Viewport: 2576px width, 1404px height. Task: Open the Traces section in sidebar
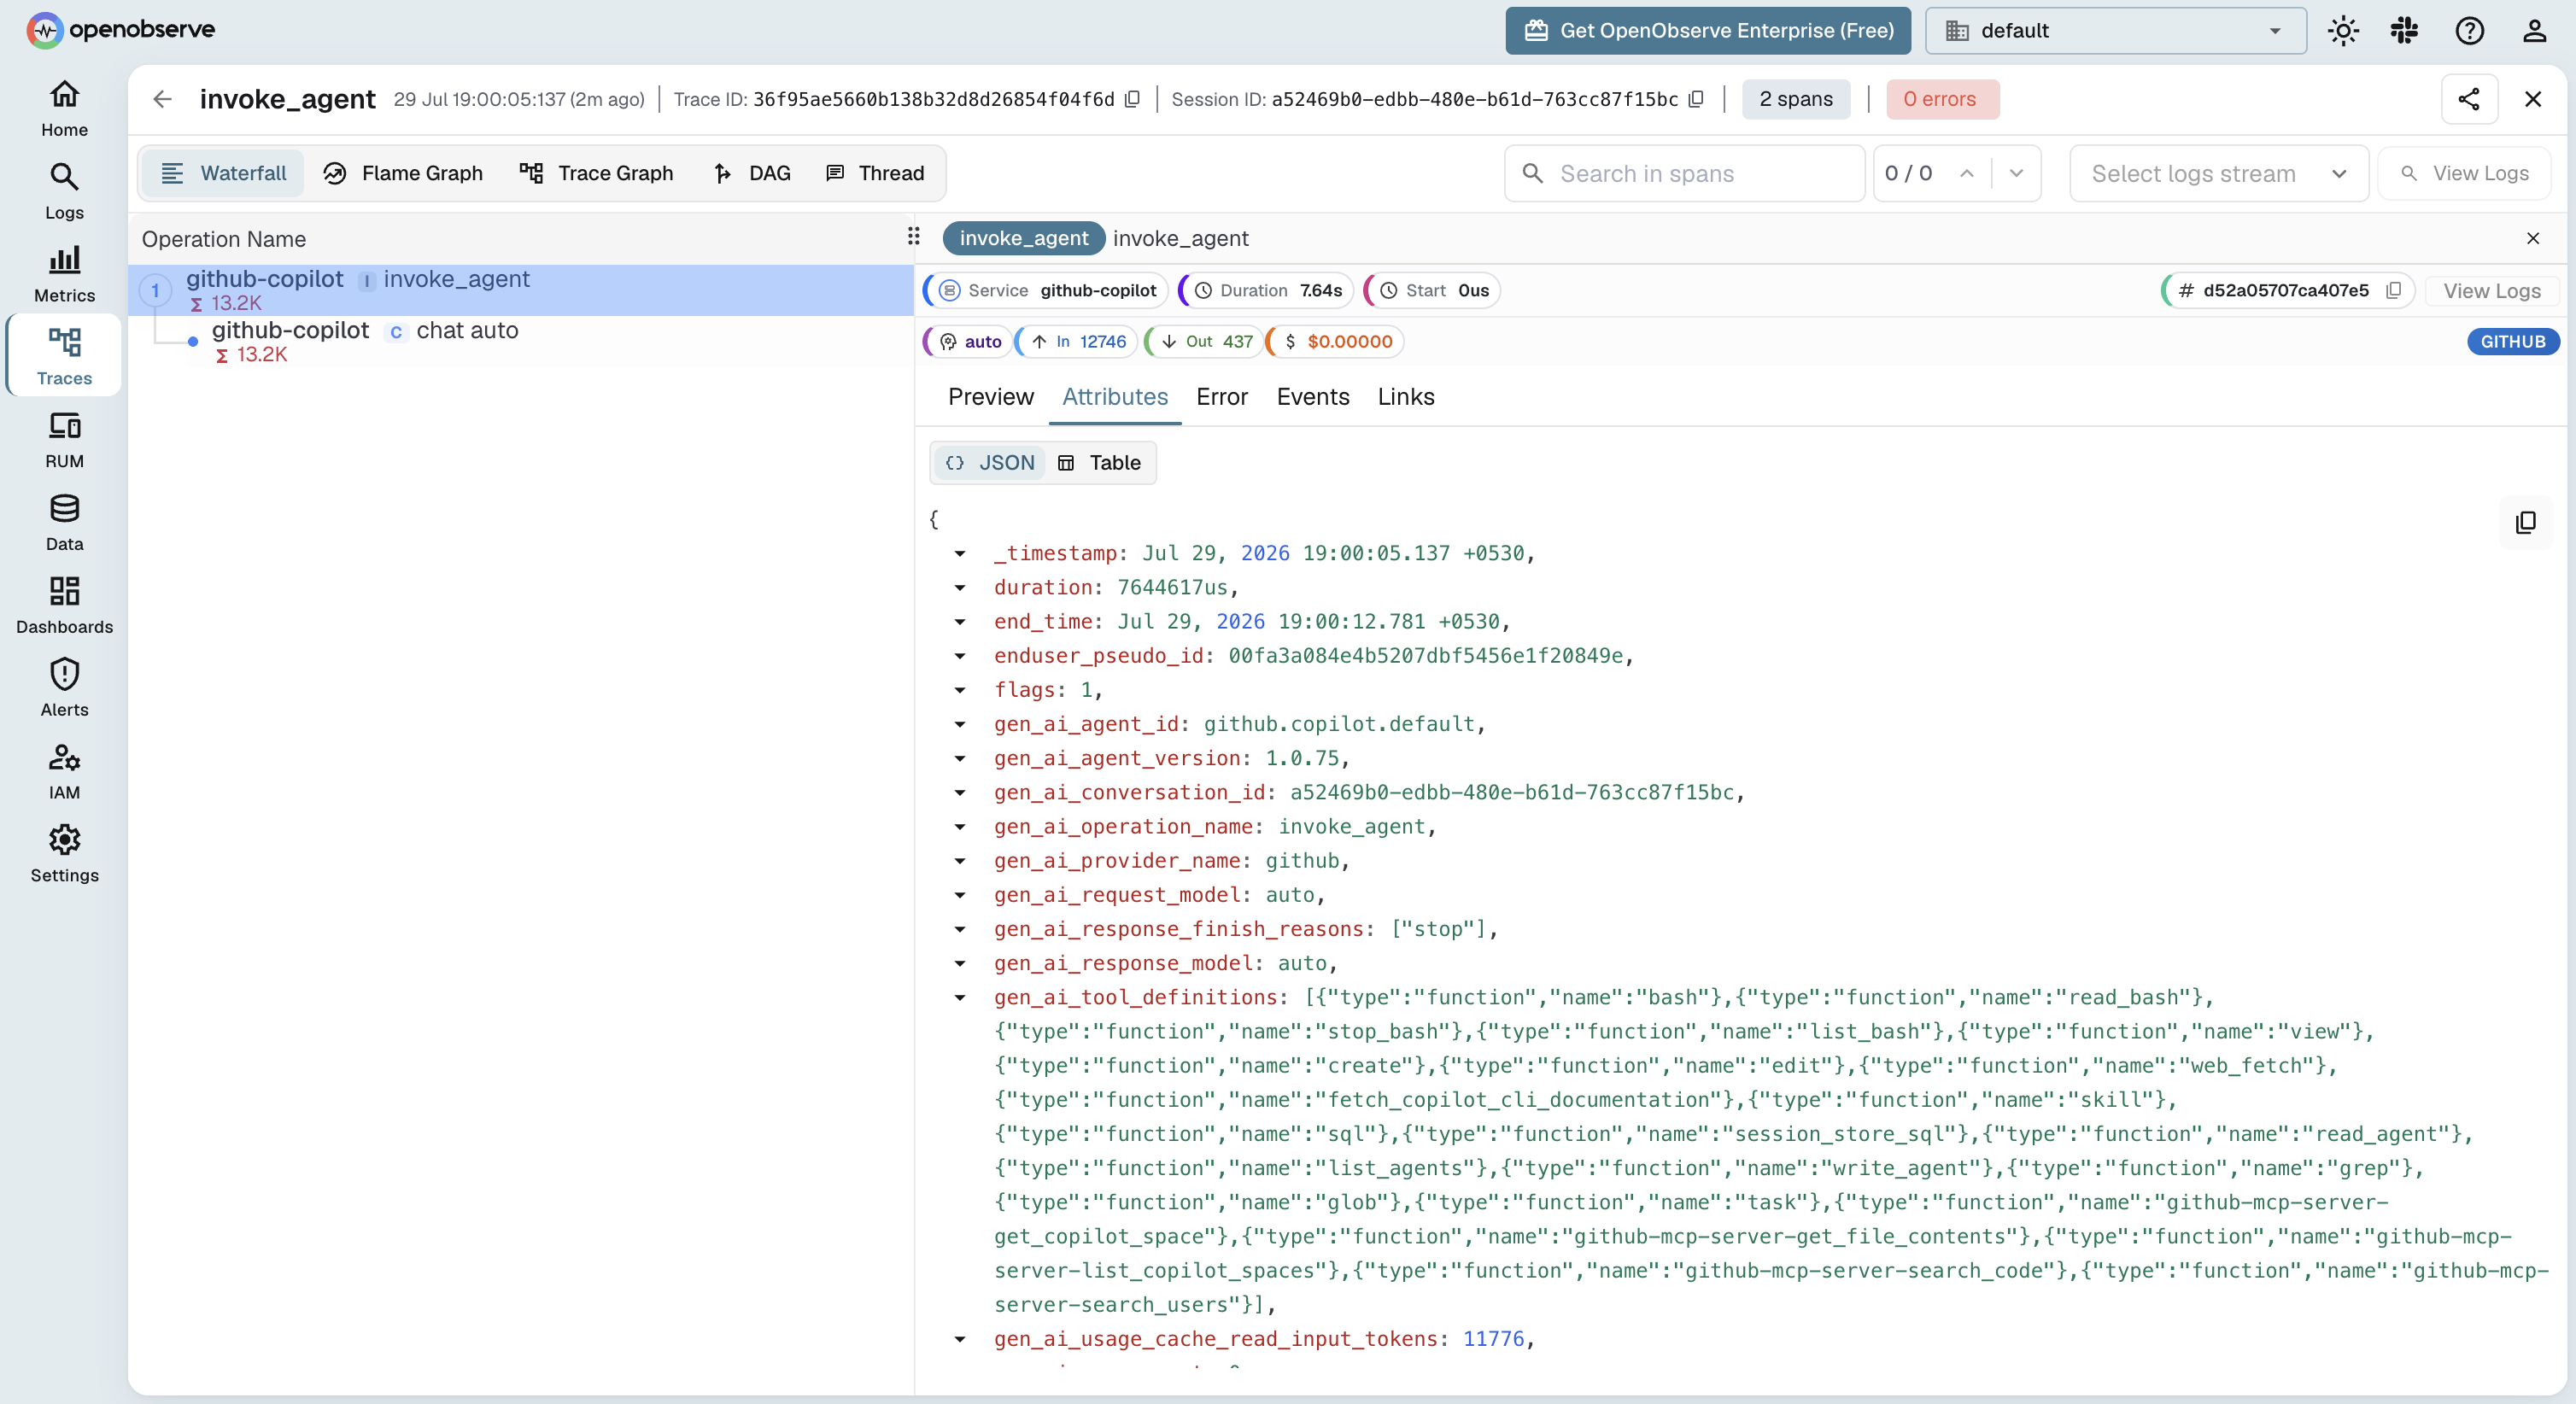pos(64,357)
